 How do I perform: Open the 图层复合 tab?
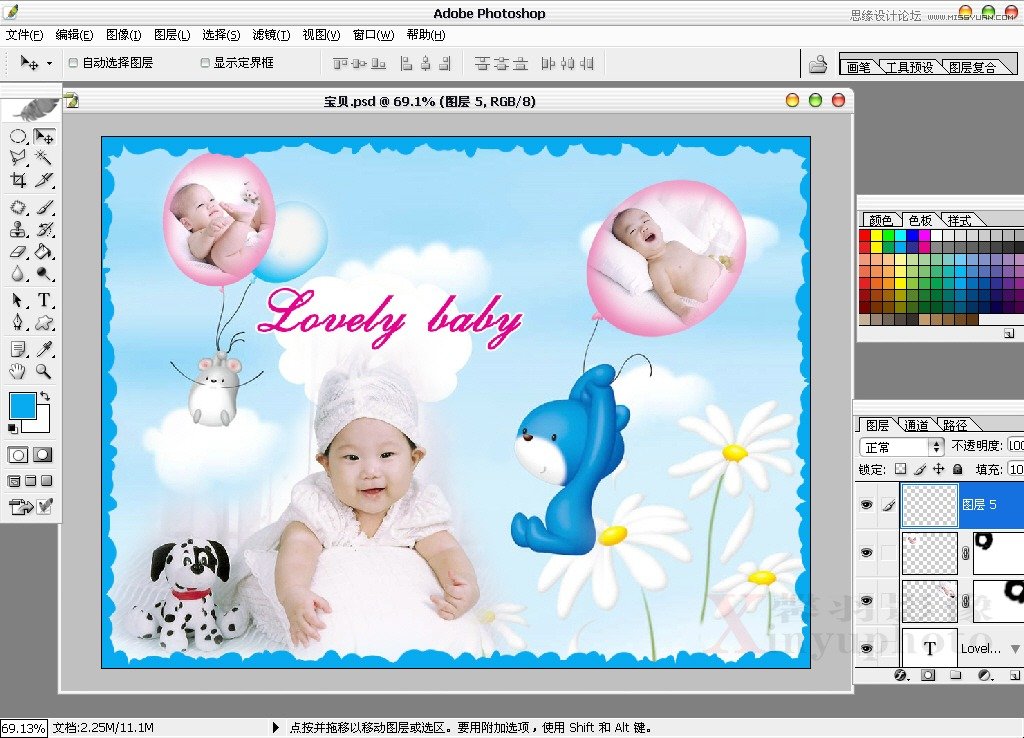coord(972,67)
